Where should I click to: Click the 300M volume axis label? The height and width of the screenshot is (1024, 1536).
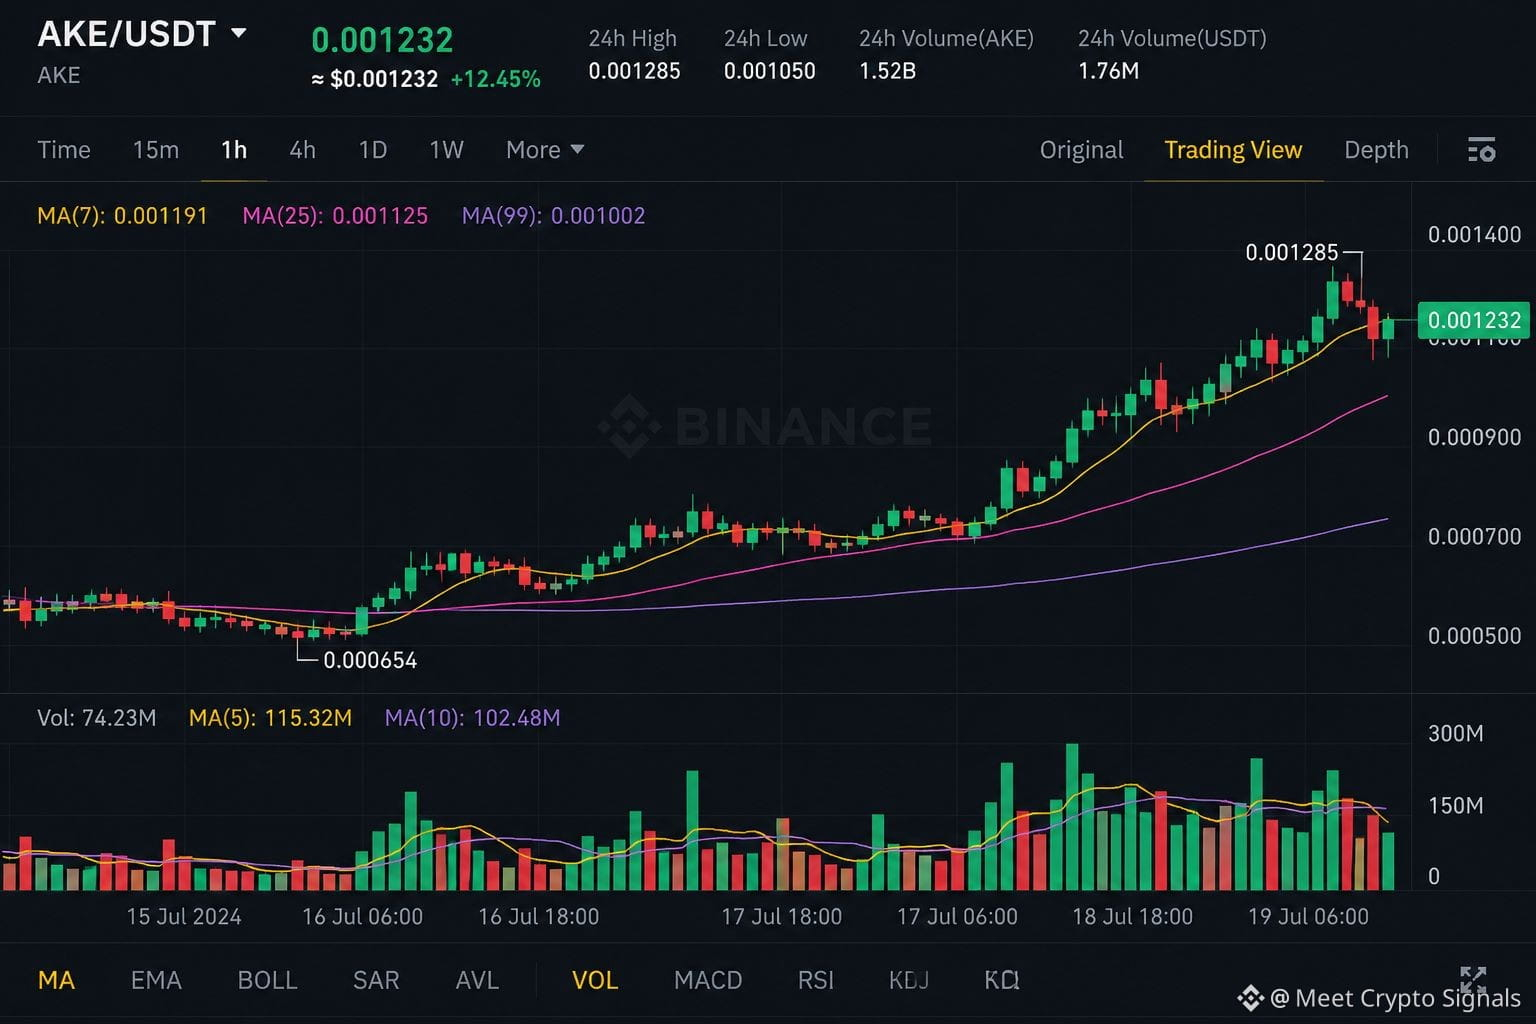pos(1455,734)
